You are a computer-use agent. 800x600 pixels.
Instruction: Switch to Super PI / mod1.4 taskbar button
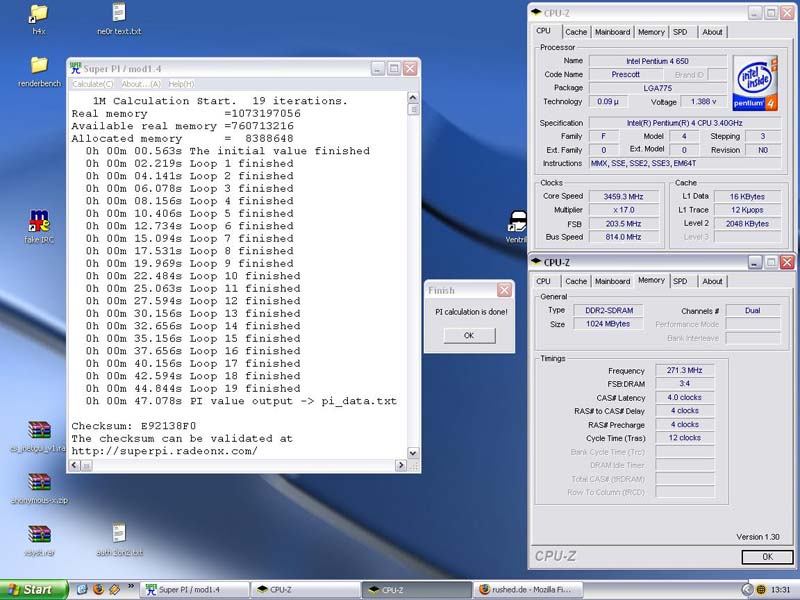pyautogui.click(x=195, y=590)
